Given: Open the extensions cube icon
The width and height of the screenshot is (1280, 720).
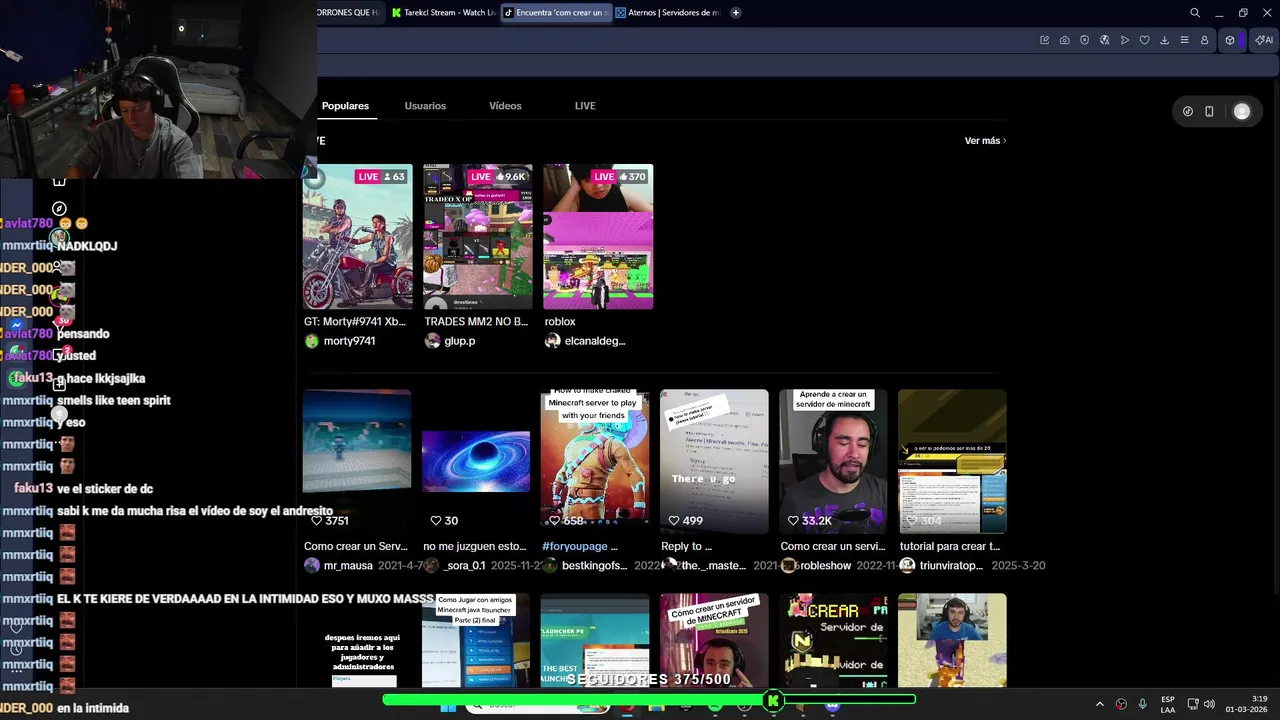Looking at the screenshot, I should (x=1230, y=40).
